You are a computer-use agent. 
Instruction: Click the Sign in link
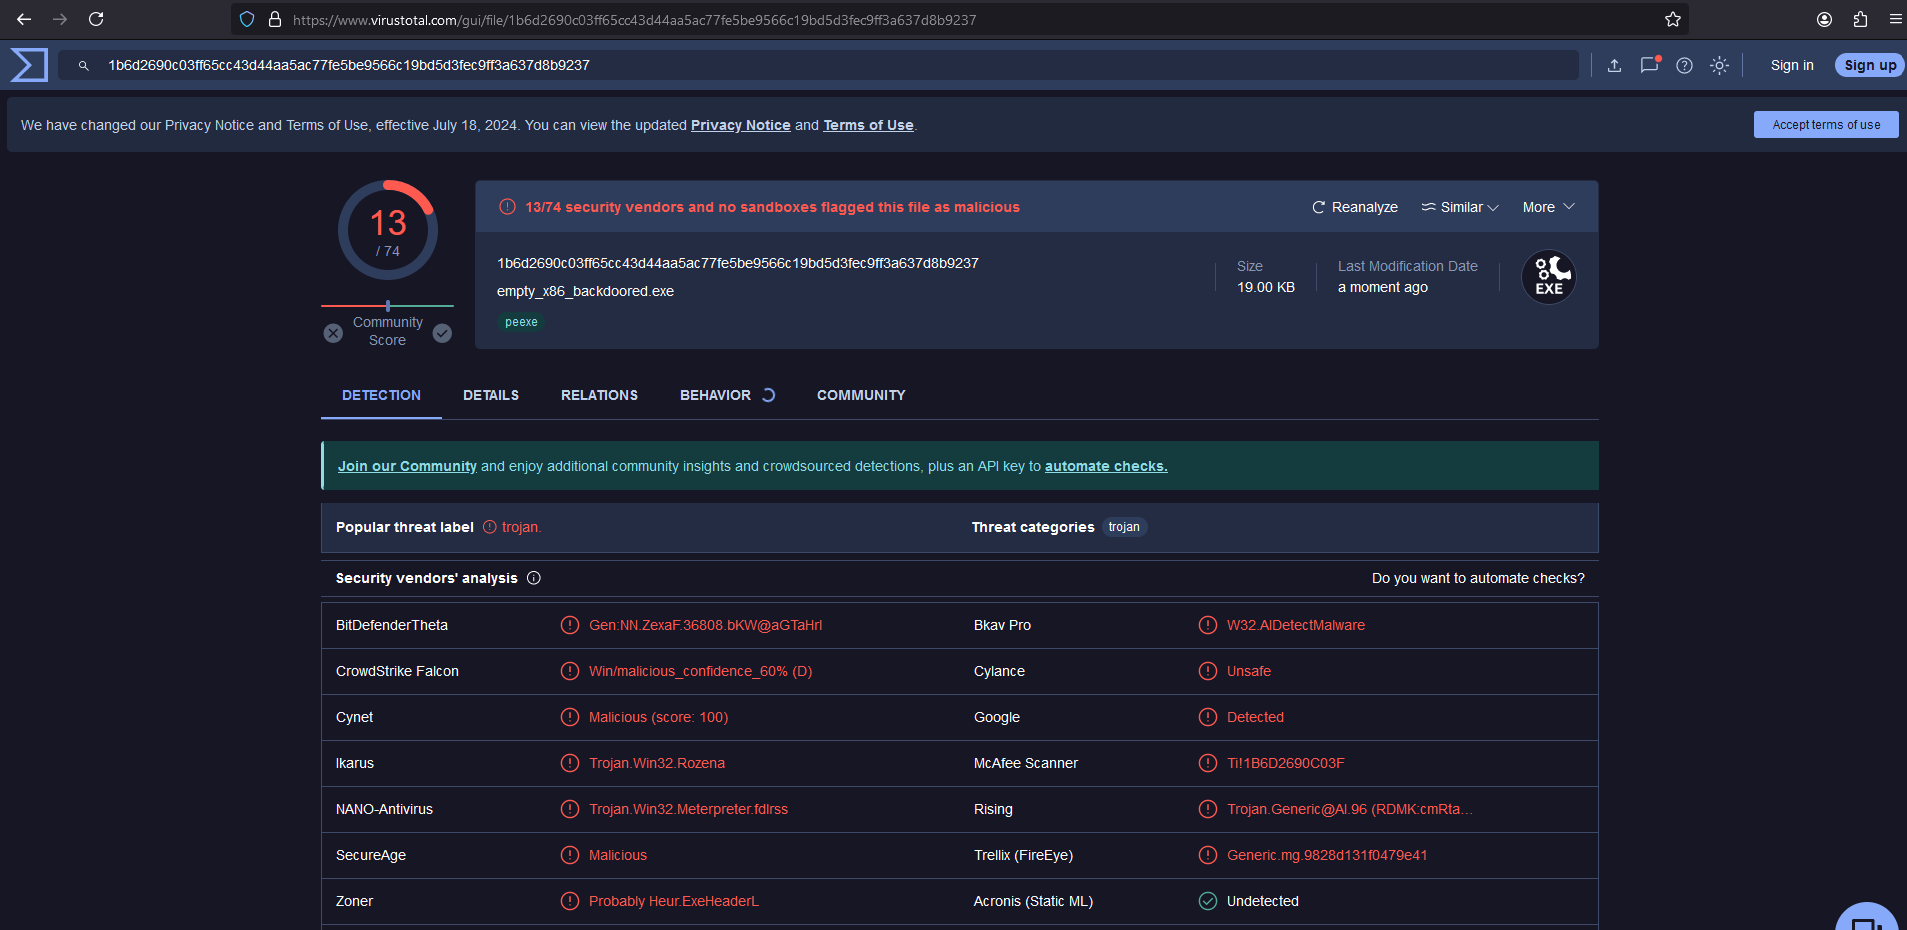pos(1792,65)
